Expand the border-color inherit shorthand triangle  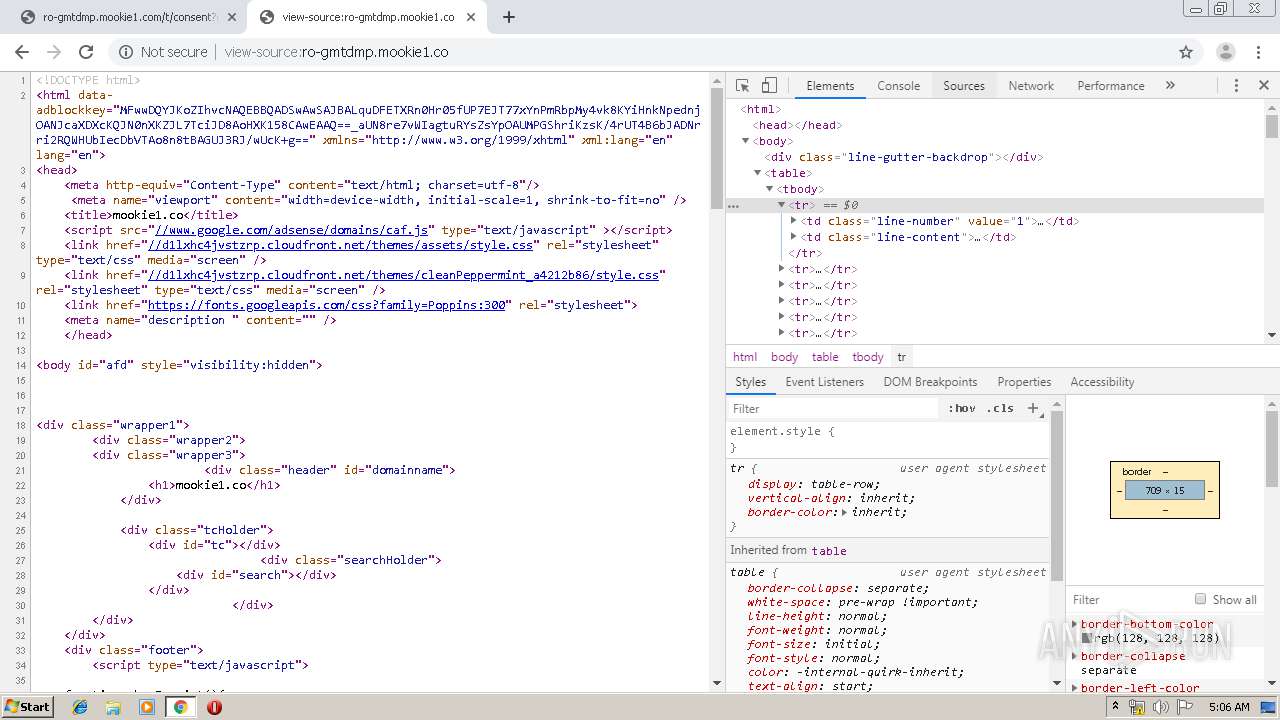(x=845, y=512)
